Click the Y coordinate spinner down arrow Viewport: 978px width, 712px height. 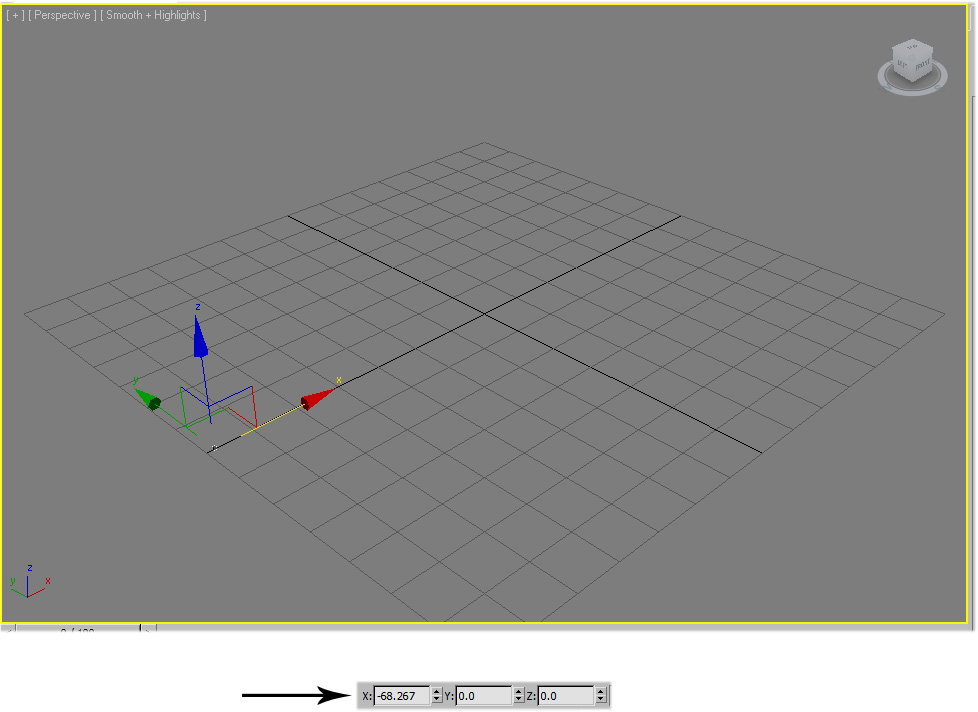pyautogui.click(x=518, y=700)
